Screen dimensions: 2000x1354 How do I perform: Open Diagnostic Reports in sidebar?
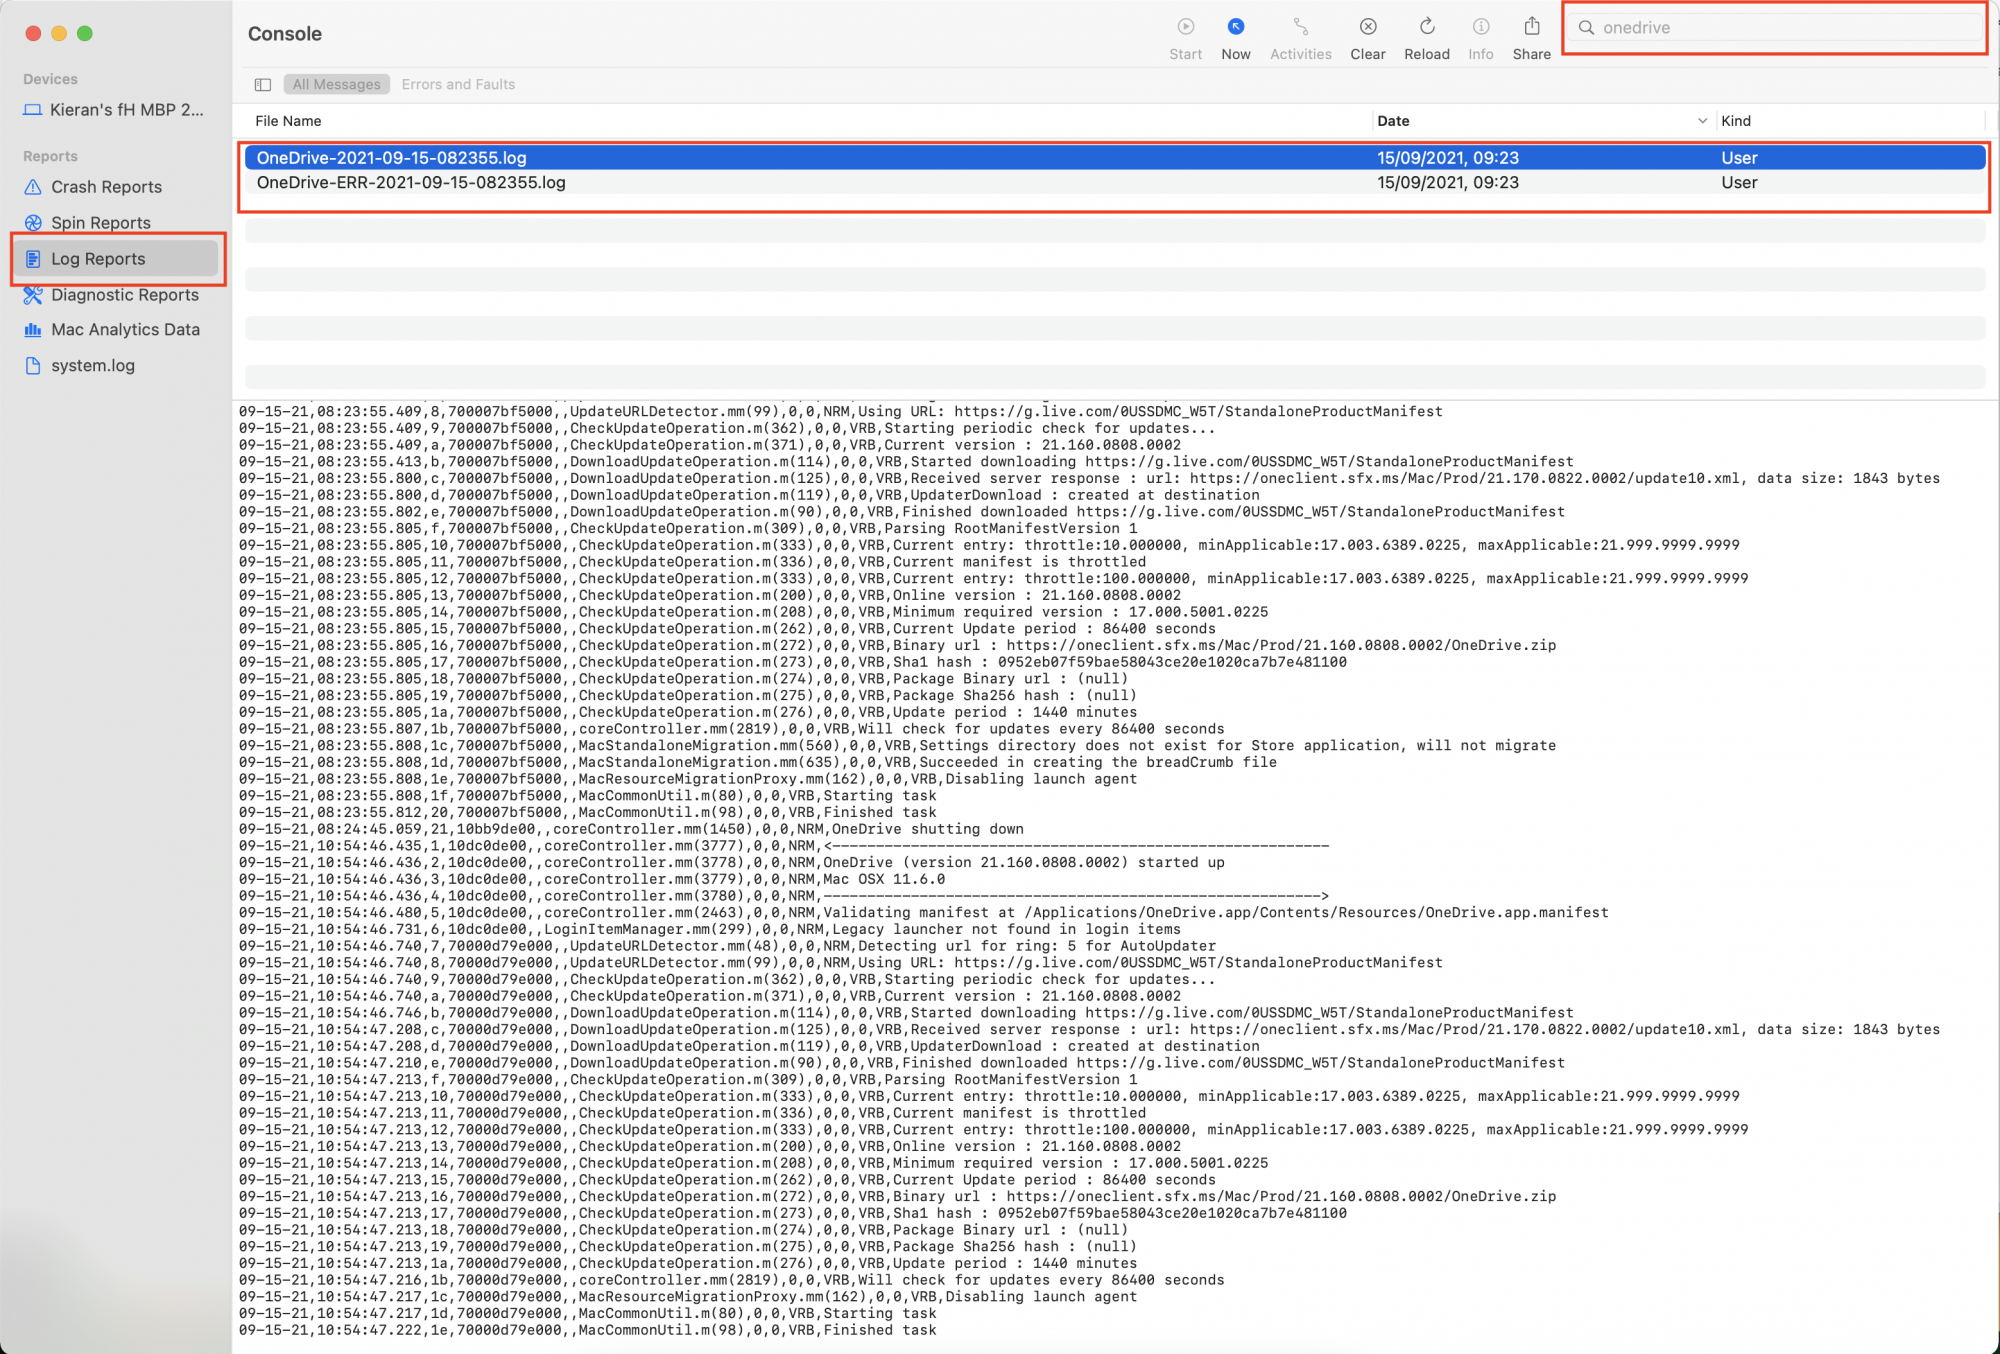tap(124, 295)
